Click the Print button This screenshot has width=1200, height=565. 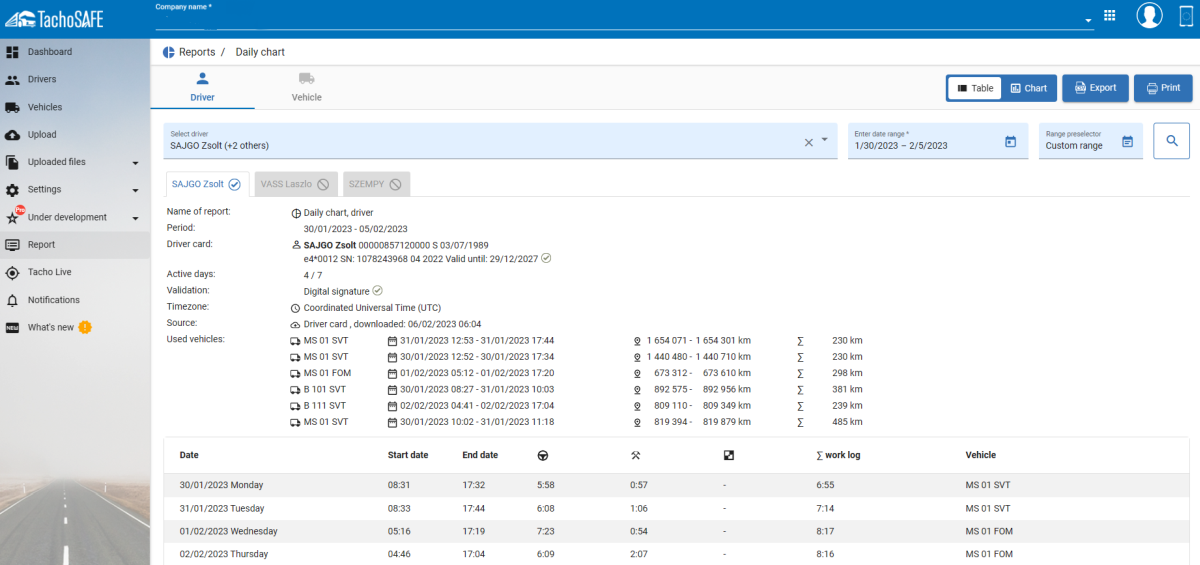[x=1163, y=88]
